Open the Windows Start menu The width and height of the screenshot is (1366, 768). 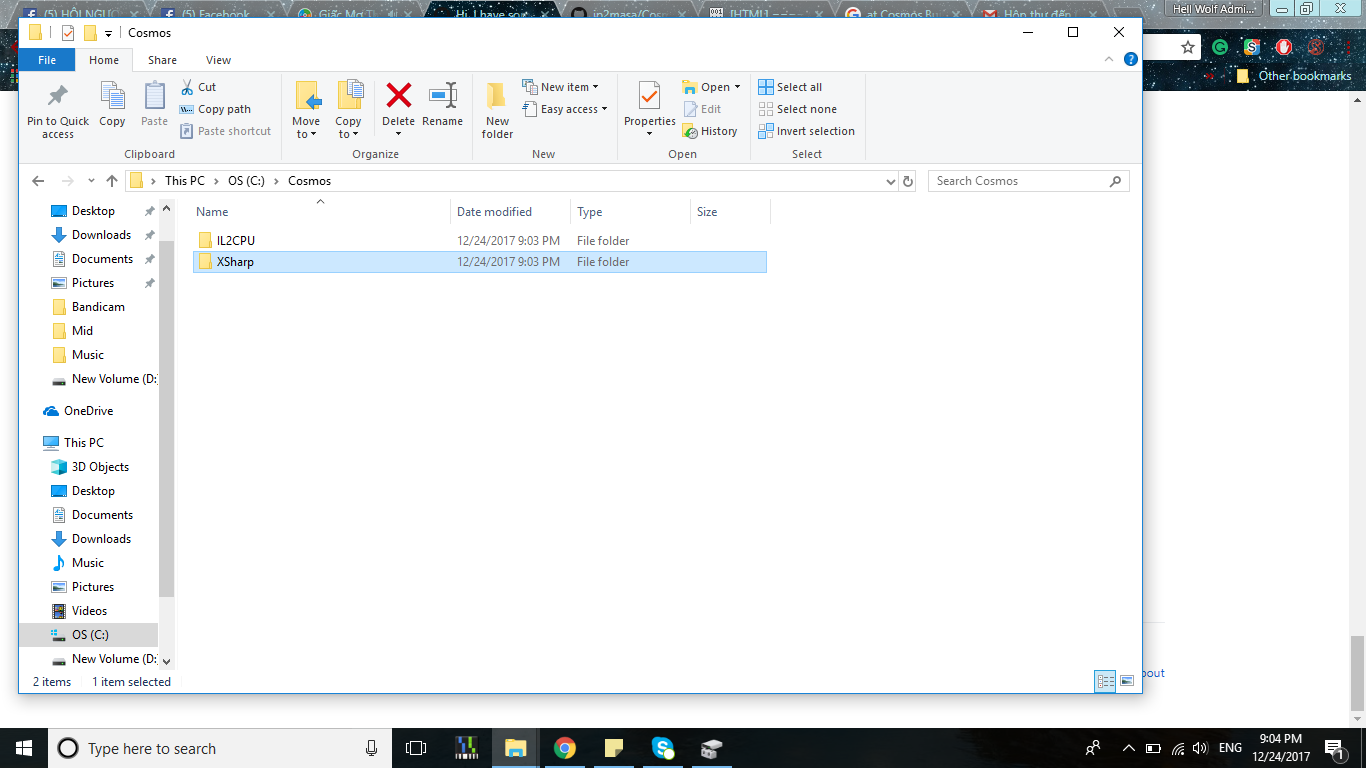pos(24,748)
